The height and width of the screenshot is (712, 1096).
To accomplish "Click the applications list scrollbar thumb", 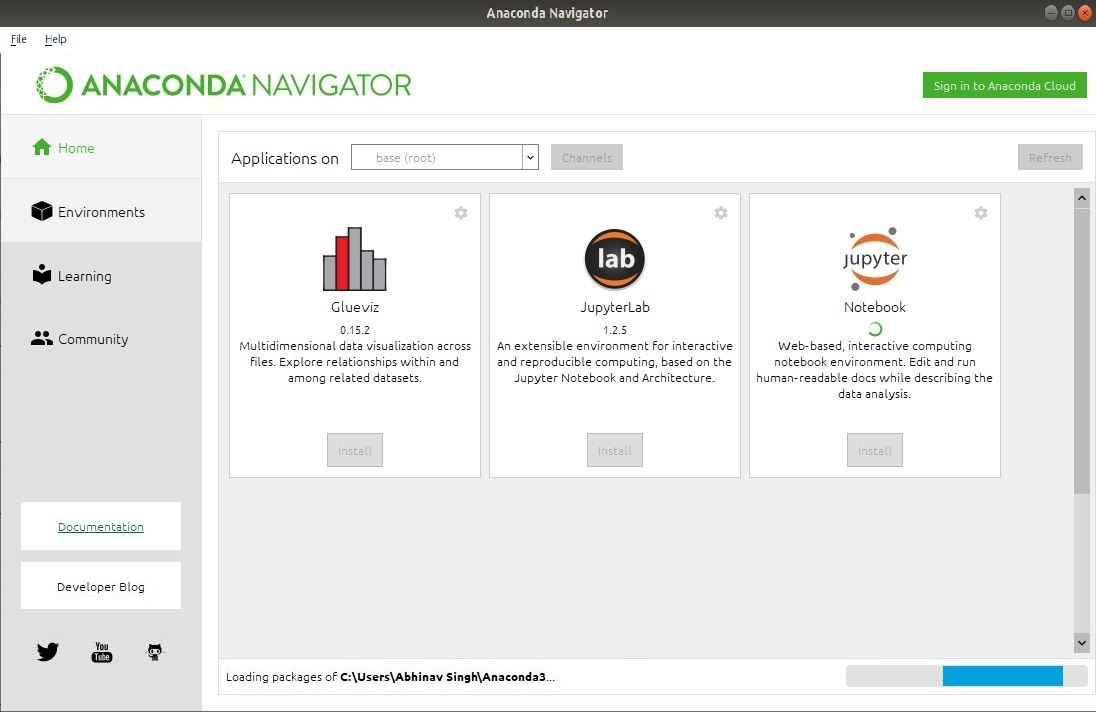I will coord(1081,351).
